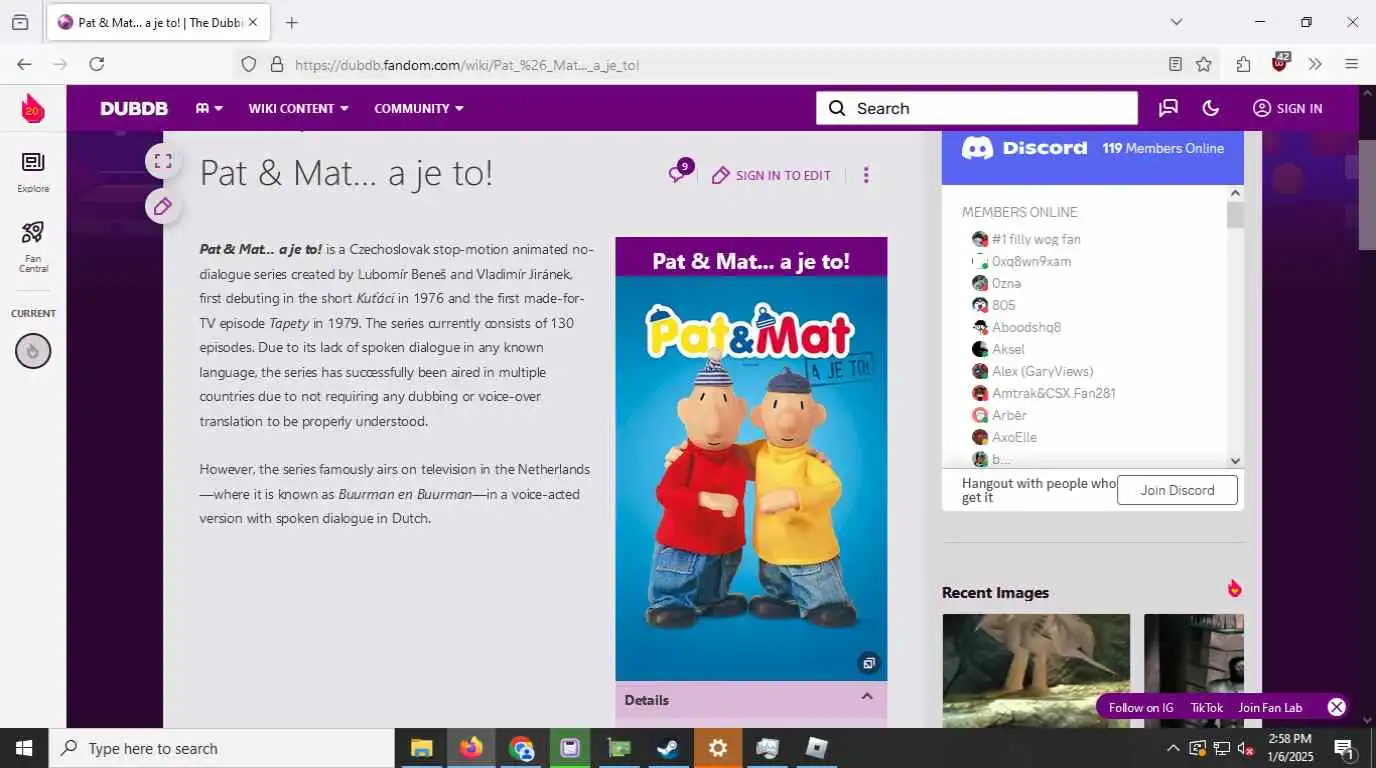Image resolution: width=1376 pixels, height=768 pixels.
Task: Open the page more-actions menu
Action: 866,175
